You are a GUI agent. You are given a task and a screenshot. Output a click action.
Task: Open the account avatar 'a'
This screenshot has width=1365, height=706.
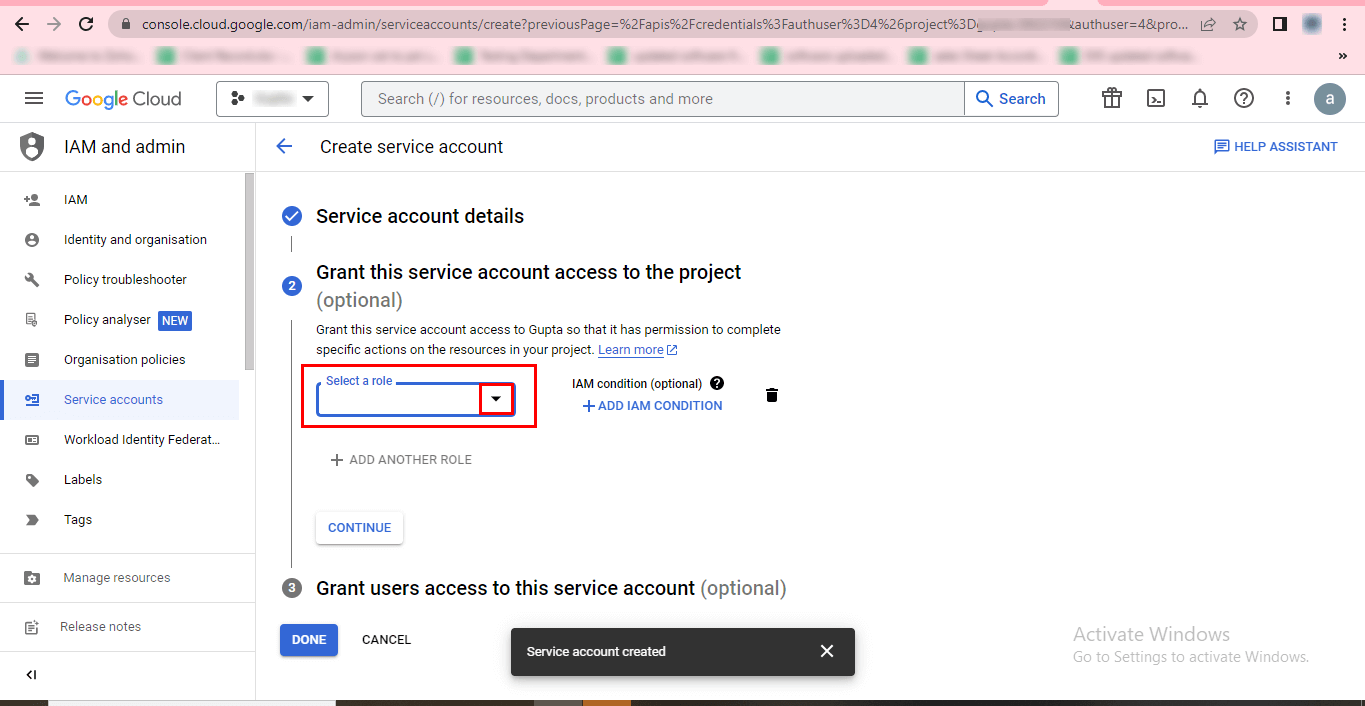click(1329, 98)
